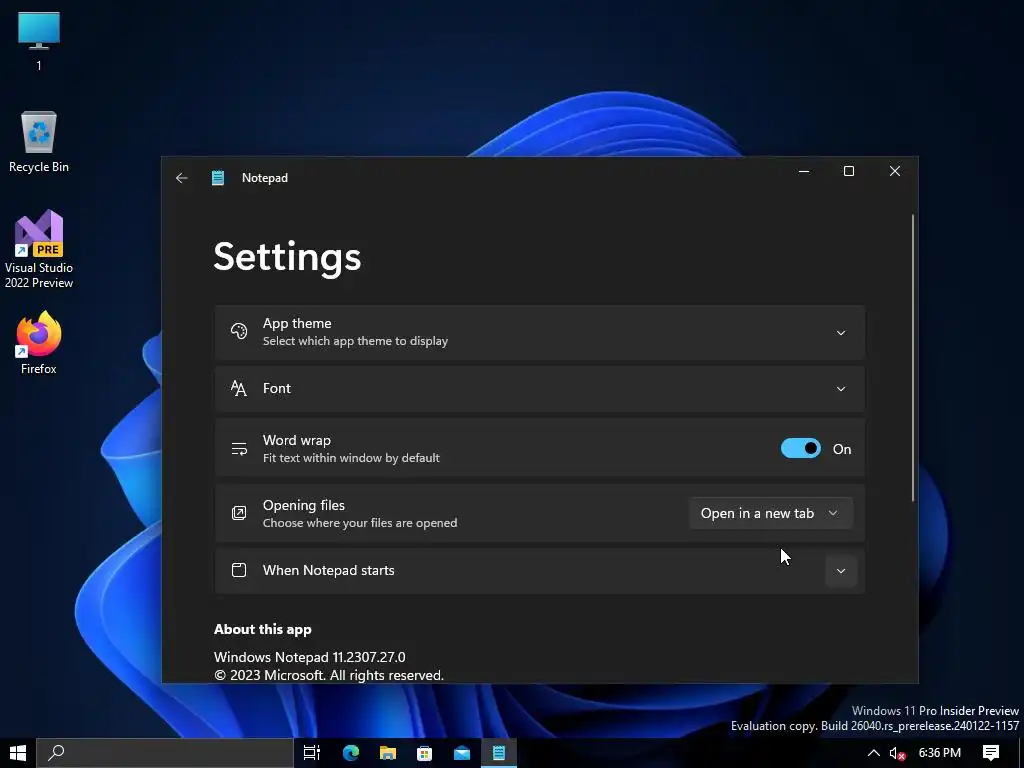Open the desktop icon labeled 1

point(39,40)
